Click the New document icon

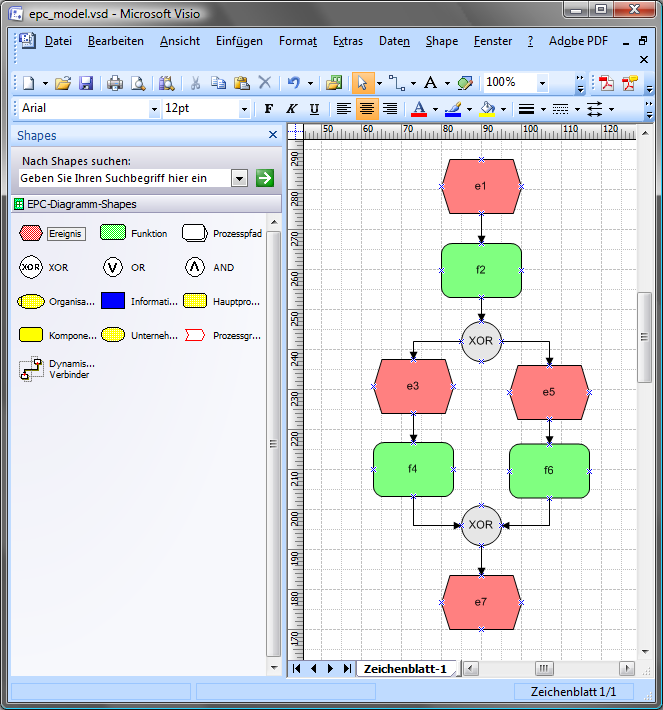pos(29,83)
